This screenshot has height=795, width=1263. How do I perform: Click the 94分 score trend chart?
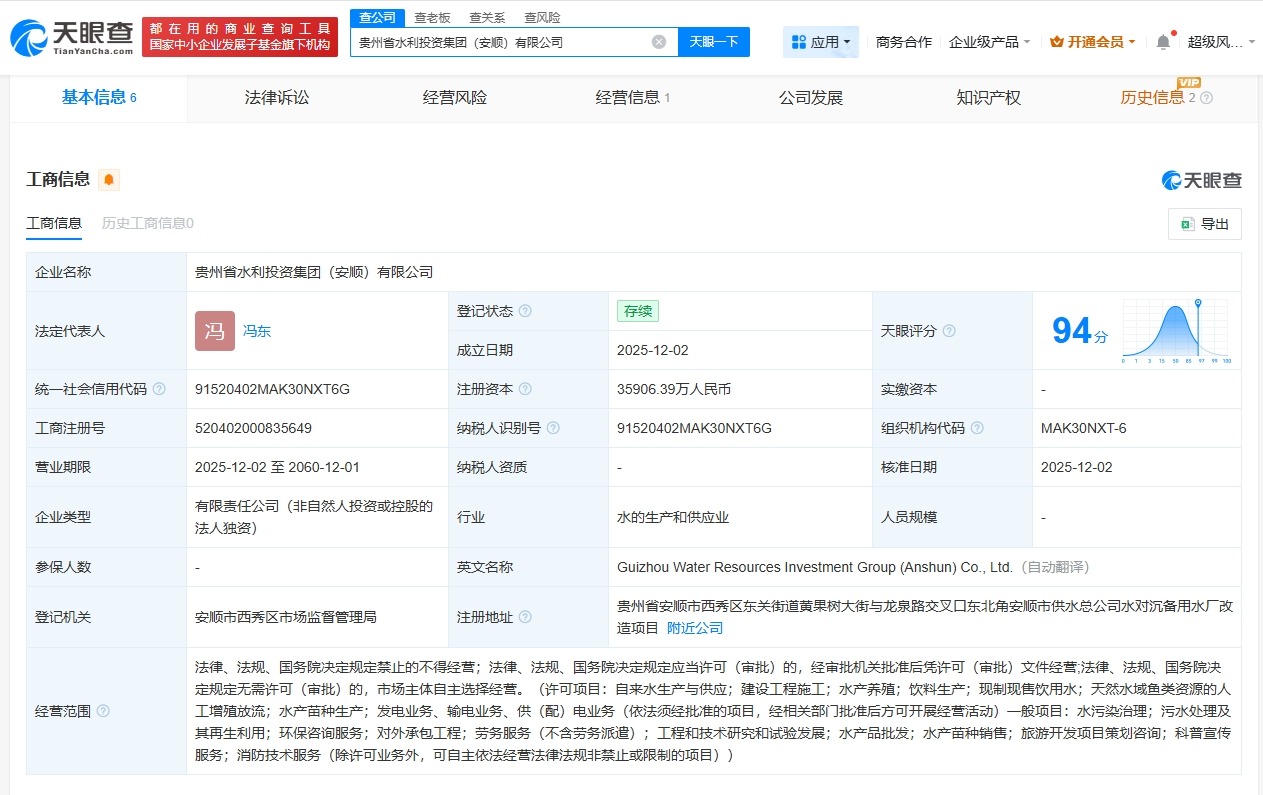coord(1178,331)
